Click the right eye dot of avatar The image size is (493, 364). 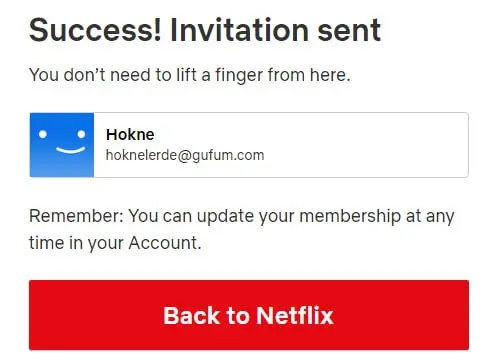coord(81,134)
